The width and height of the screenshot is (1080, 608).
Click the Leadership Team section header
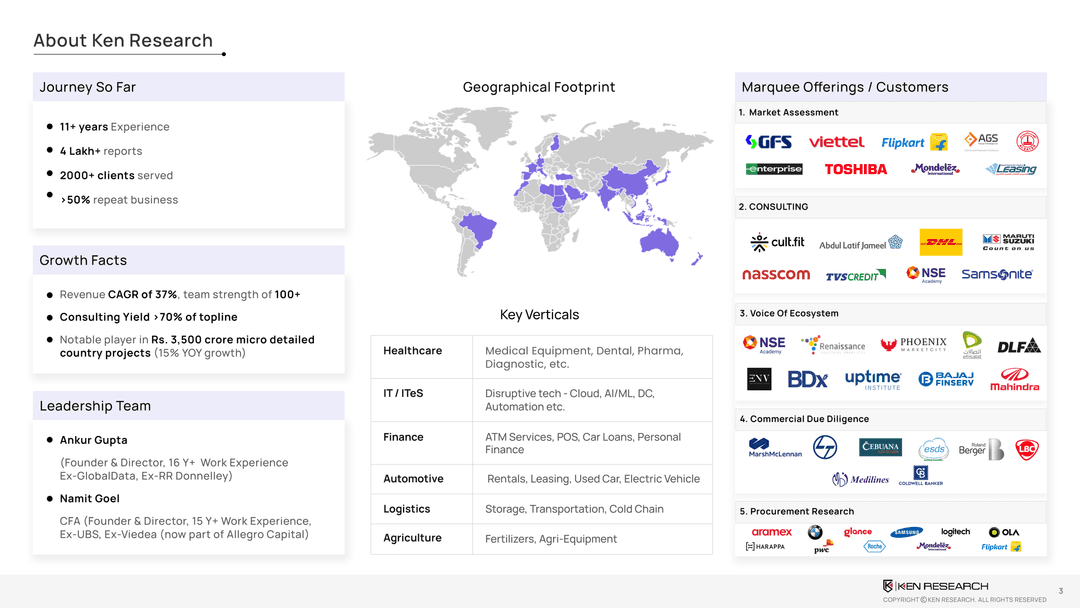[95, 406]
